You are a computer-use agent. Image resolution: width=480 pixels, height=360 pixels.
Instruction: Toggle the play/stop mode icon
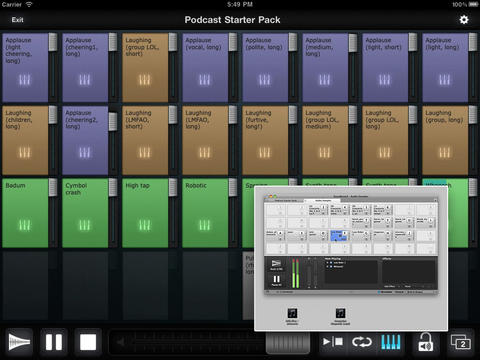click(332, 342)
